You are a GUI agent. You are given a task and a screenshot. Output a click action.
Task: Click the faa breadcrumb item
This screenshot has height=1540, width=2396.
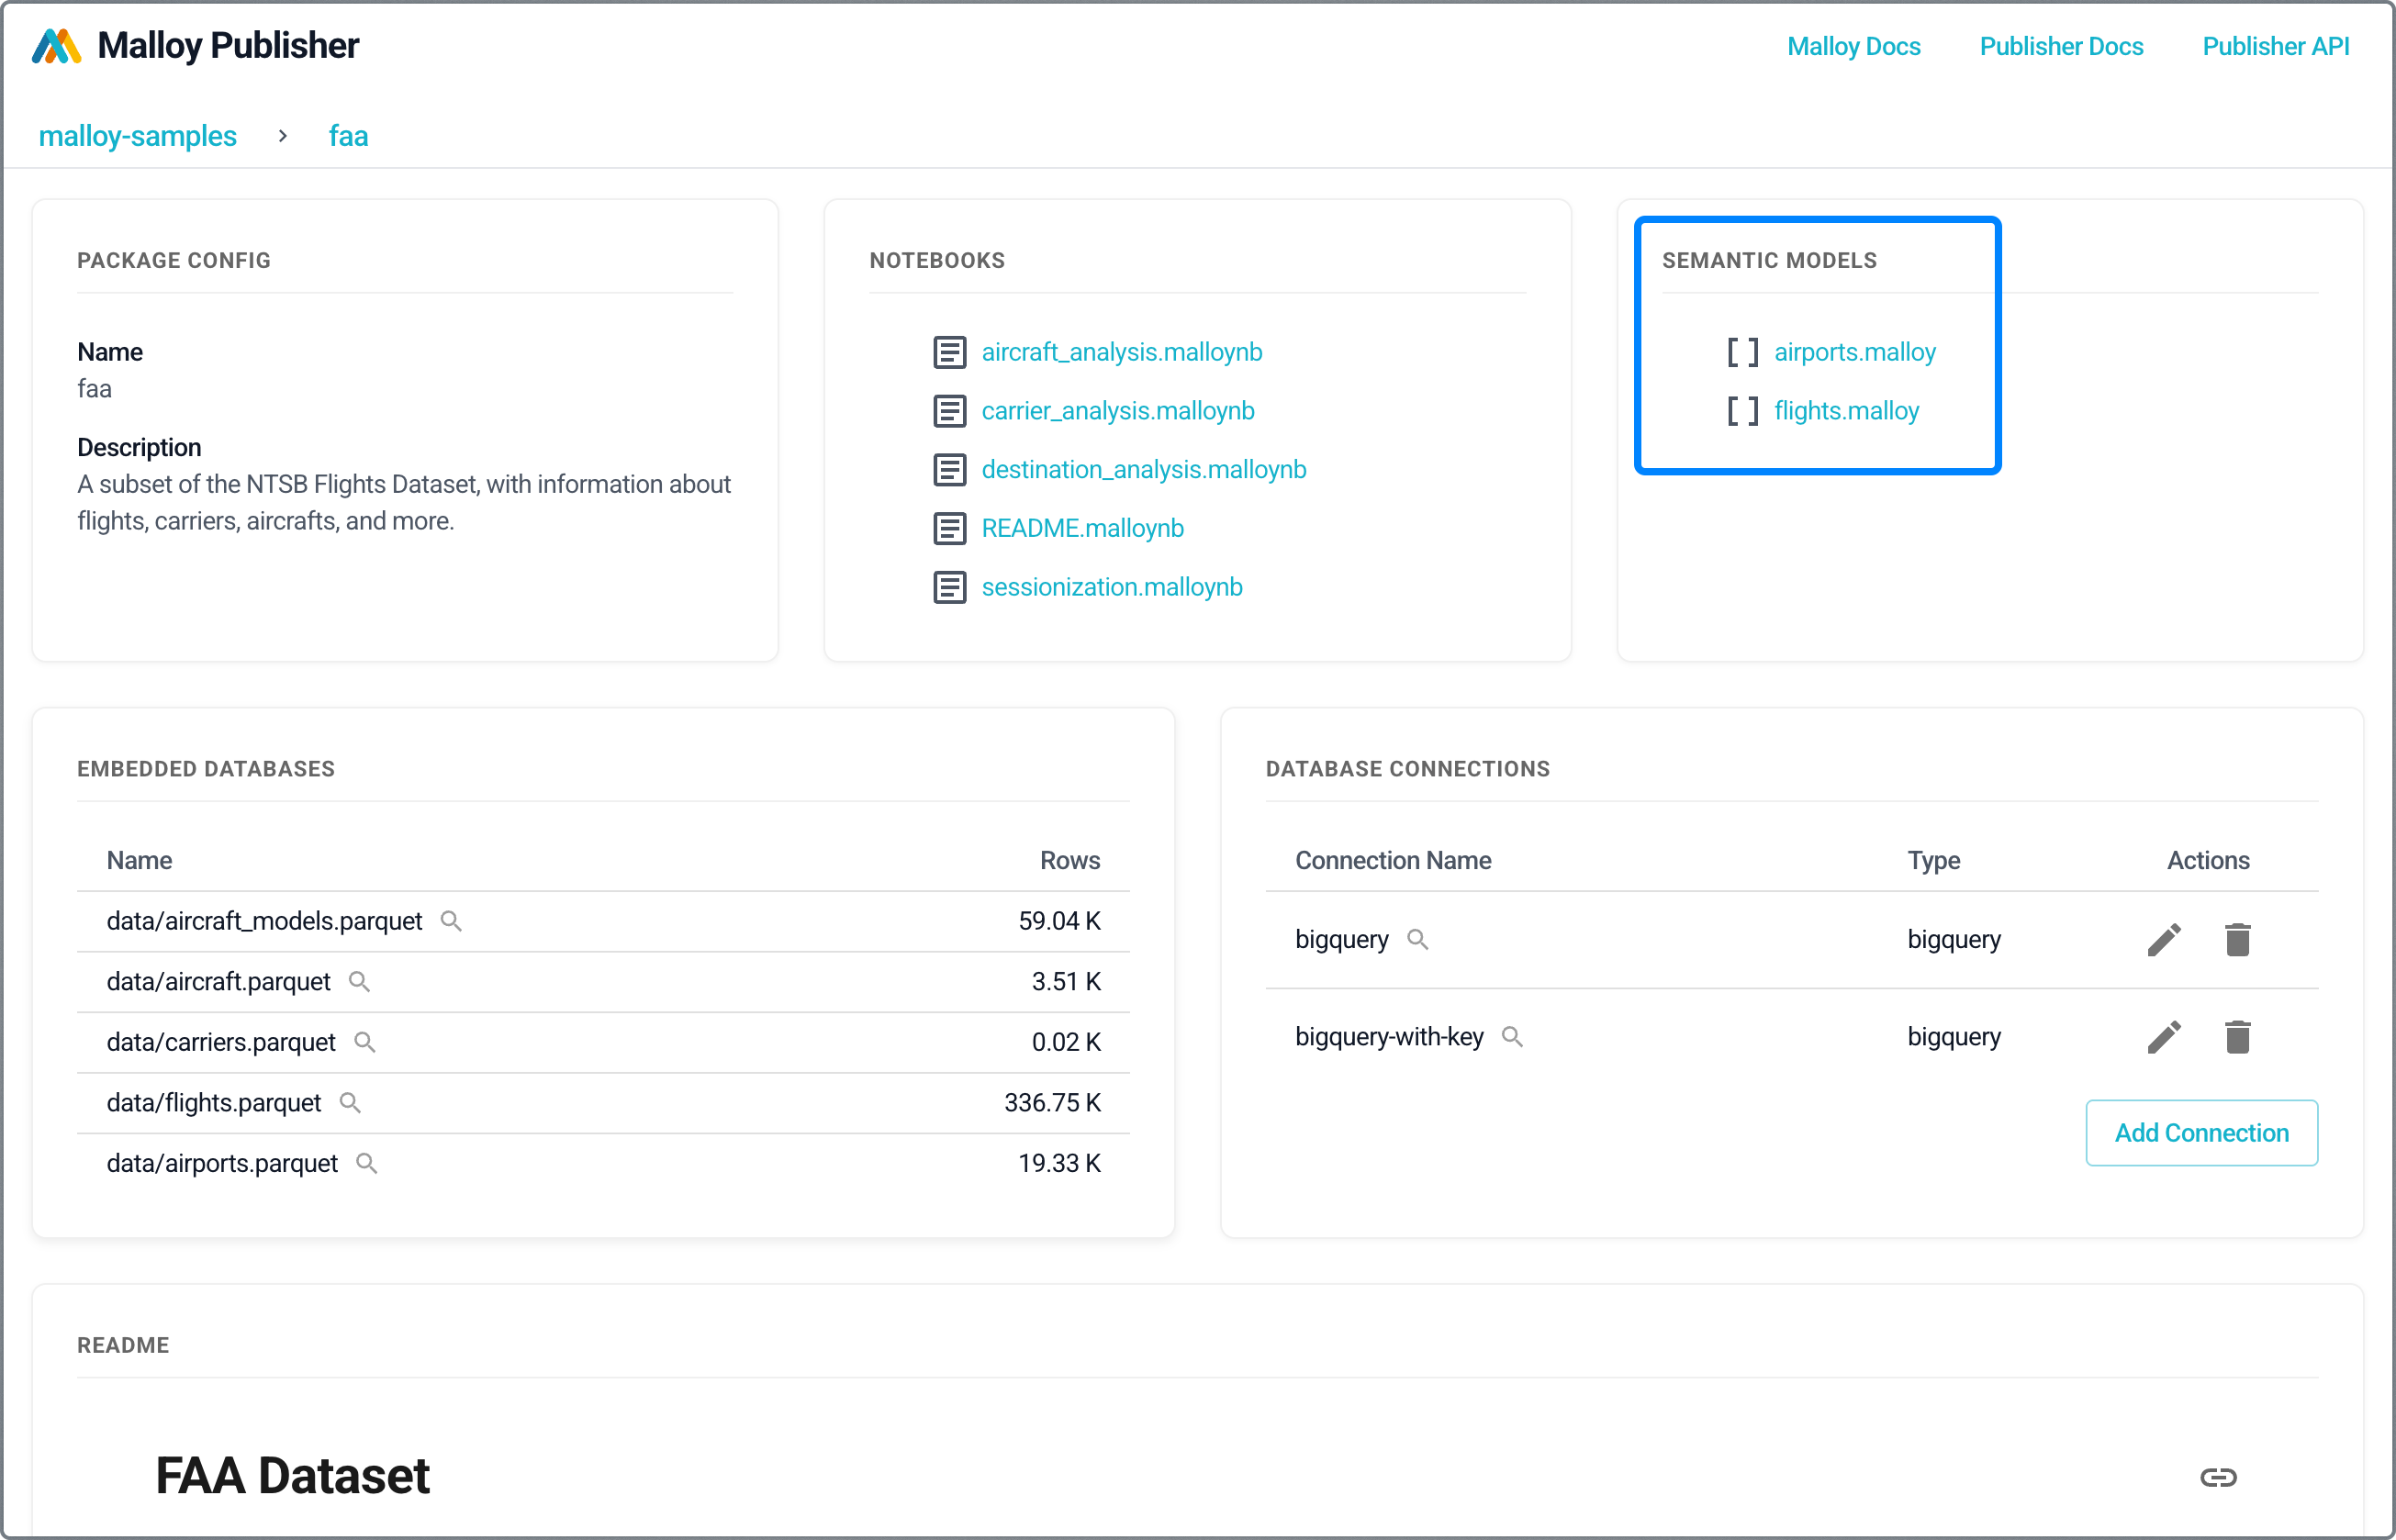pyautogui.click(x=348, y=136)
